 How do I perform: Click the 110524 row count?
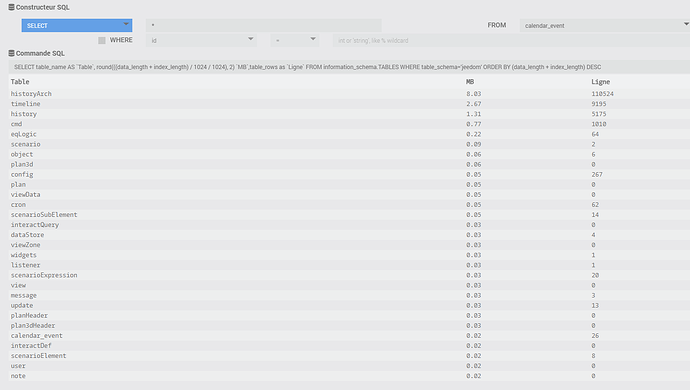[x=602, y=94]
